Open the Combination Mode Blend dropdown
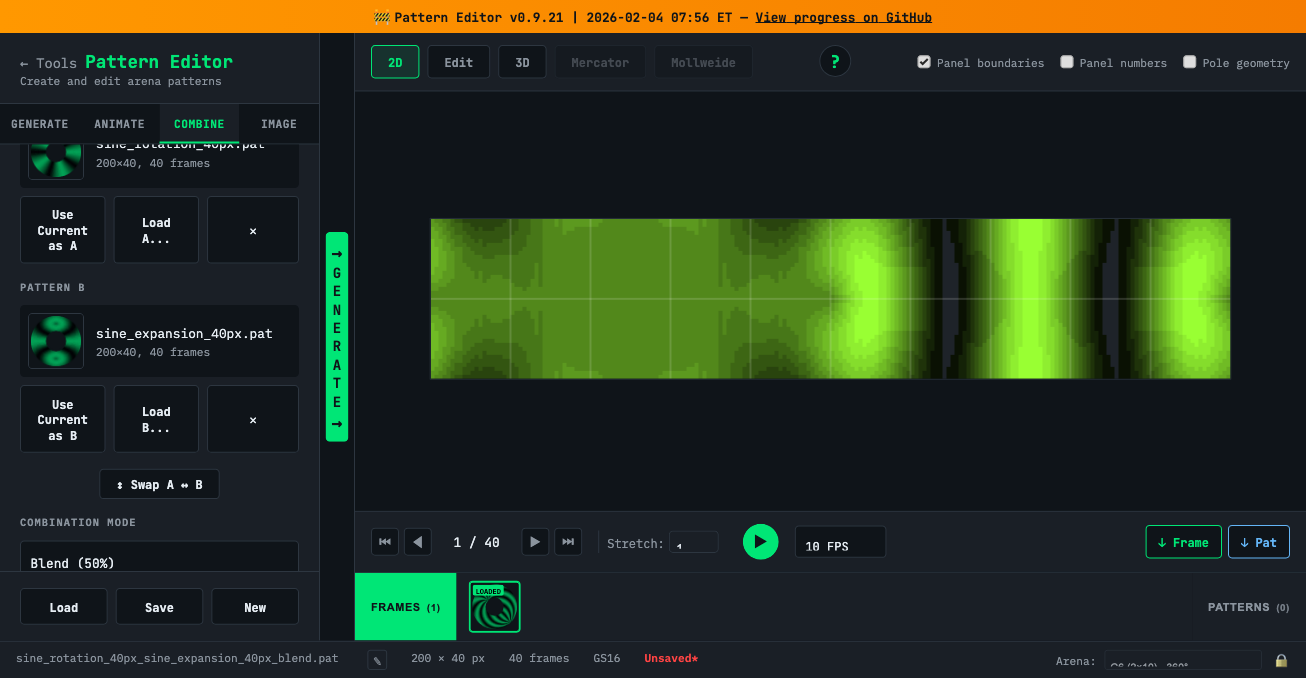The image size is (1306, 678). 159,561
